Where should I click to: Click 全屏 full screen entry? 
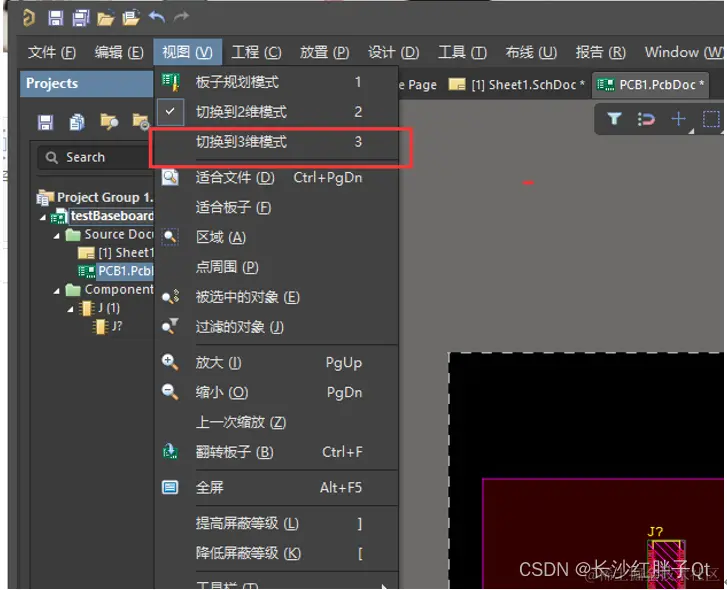tap(277, 488)
